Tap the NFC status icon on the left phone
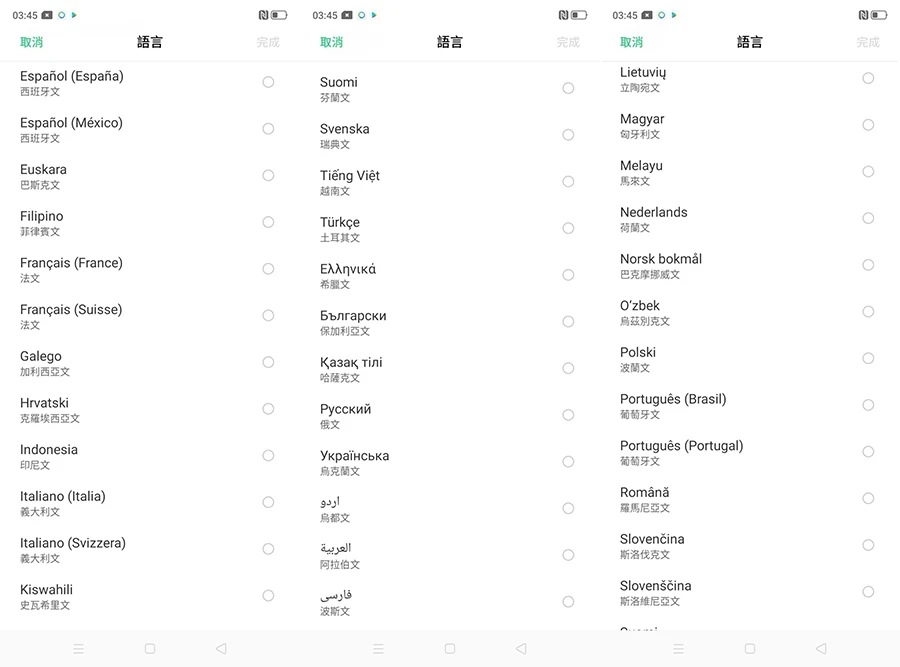 coord(262,15)
